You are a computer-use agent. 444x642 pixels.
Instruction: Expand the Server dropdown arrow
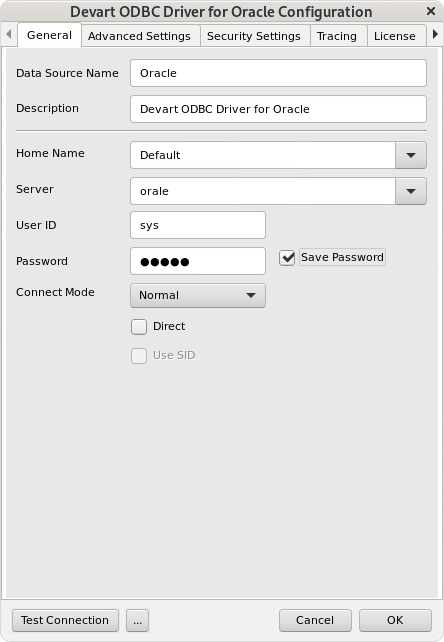tap(411, 191)
